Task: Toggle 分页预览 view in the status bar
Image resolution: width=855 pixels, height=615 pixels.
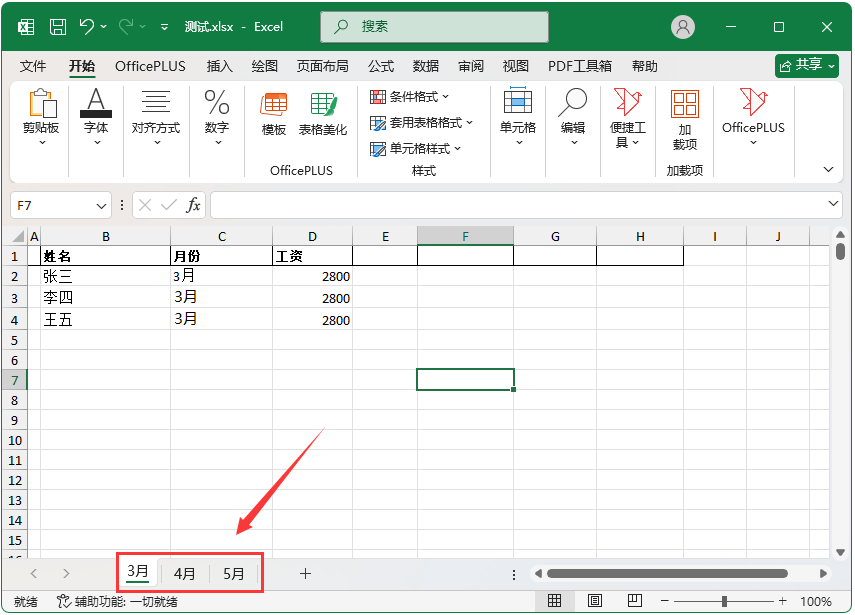Action: click(634, 601)
